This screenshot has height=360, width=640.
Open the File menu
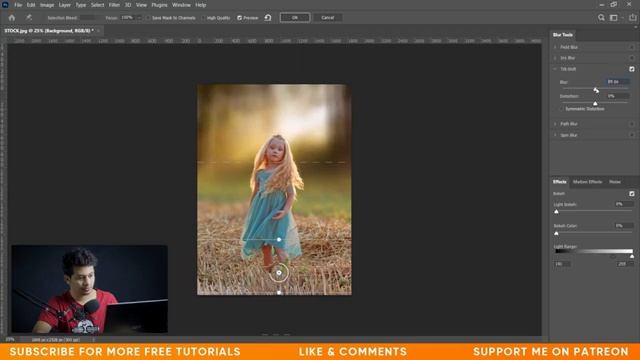pyautogui.click(x=18, y=5)
